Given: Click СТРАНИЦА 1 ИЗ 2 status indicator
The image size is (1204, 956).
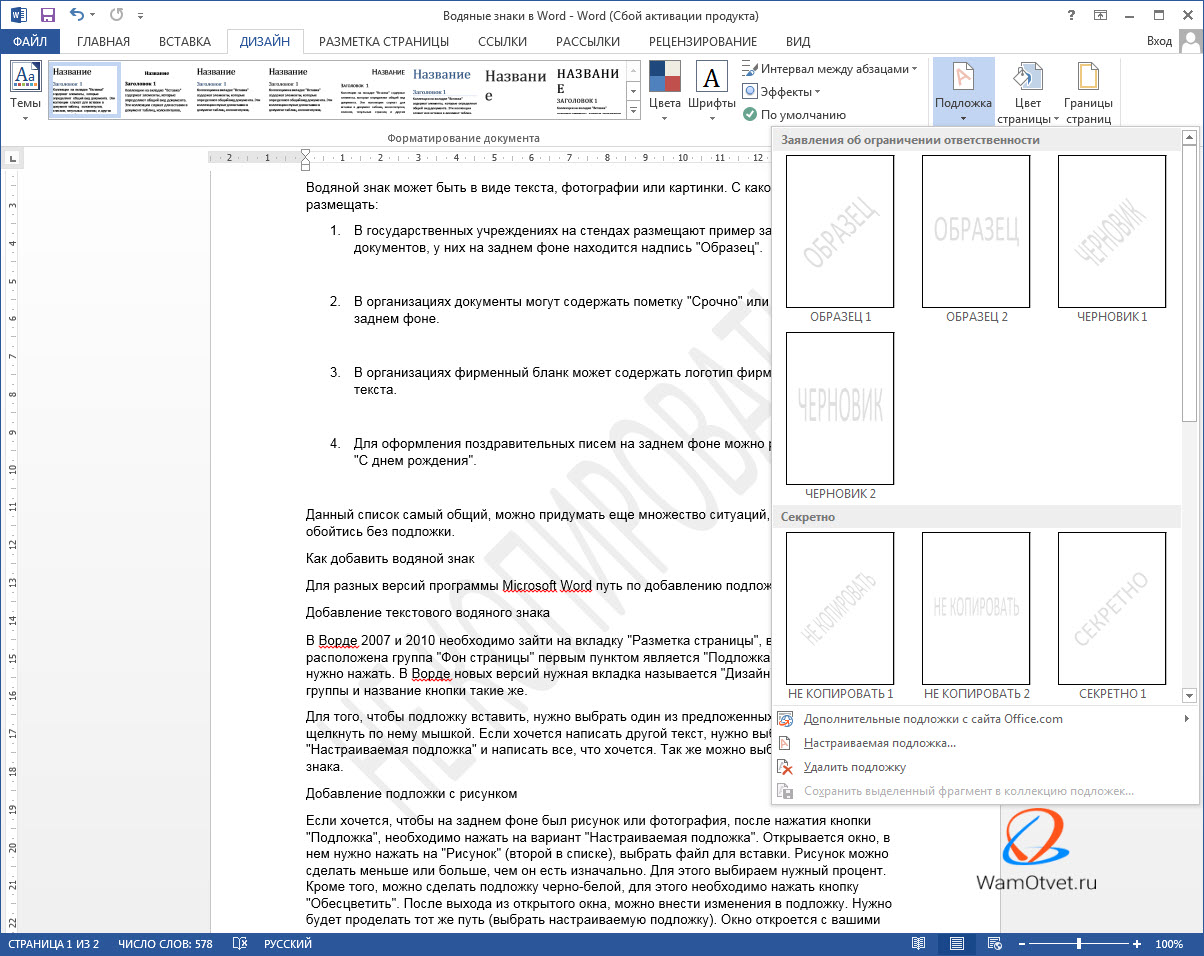Looking at the screenshot, I should click(52, 944).
